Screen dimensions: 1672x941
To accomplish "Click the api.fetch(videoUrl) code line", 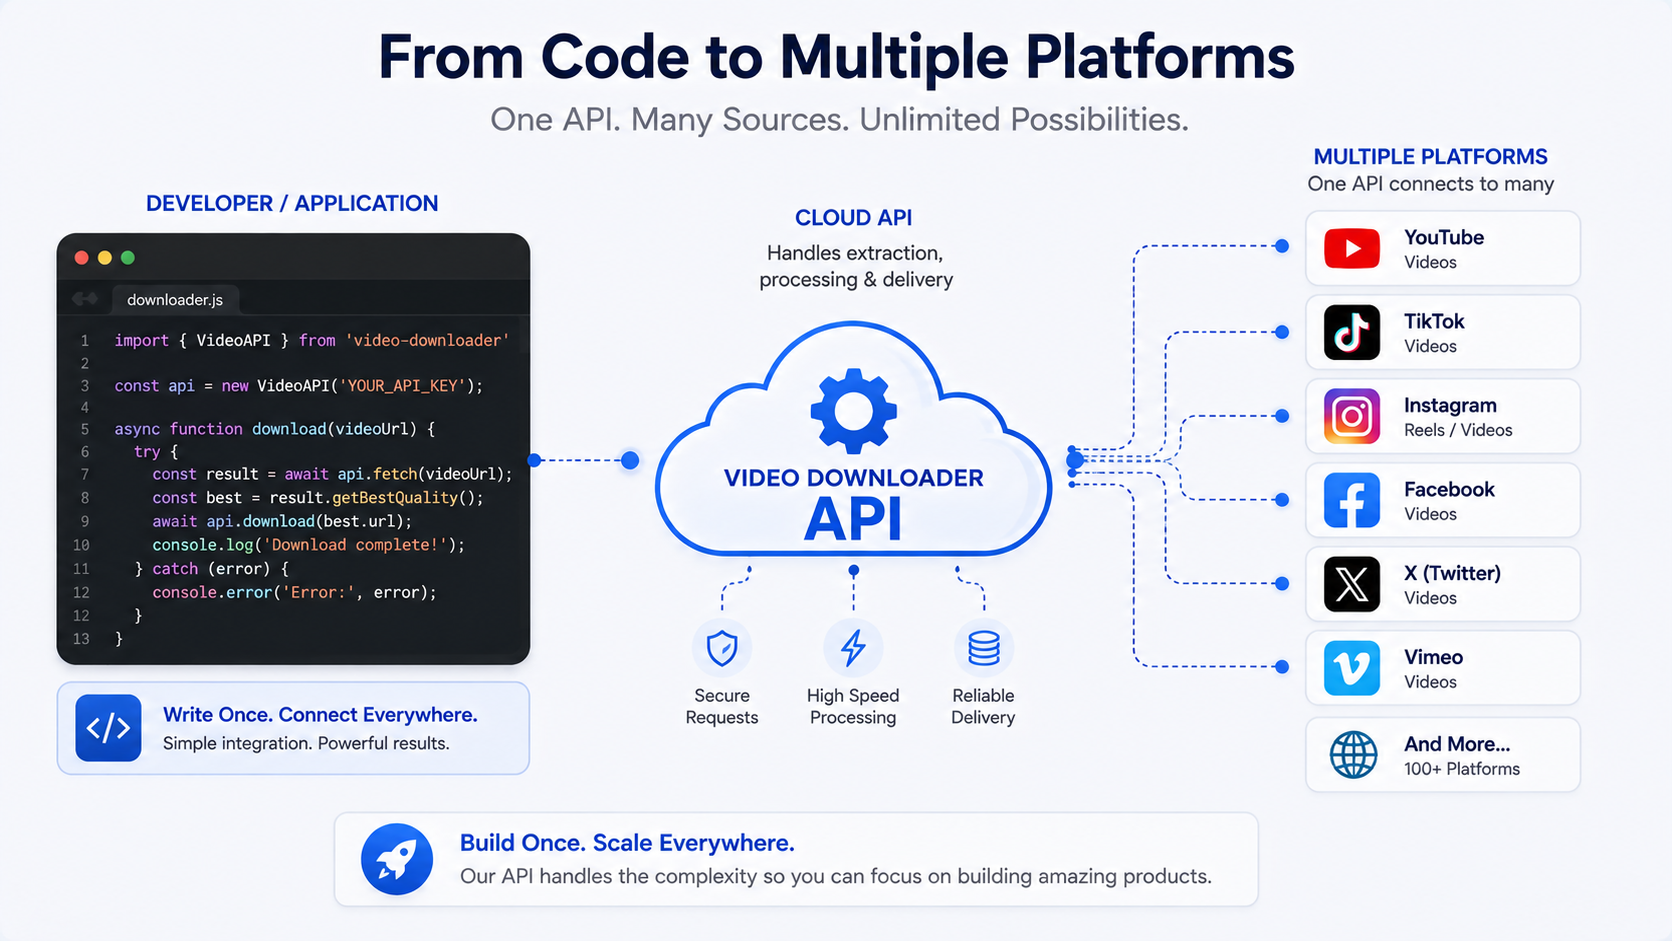I will point(332,474).
